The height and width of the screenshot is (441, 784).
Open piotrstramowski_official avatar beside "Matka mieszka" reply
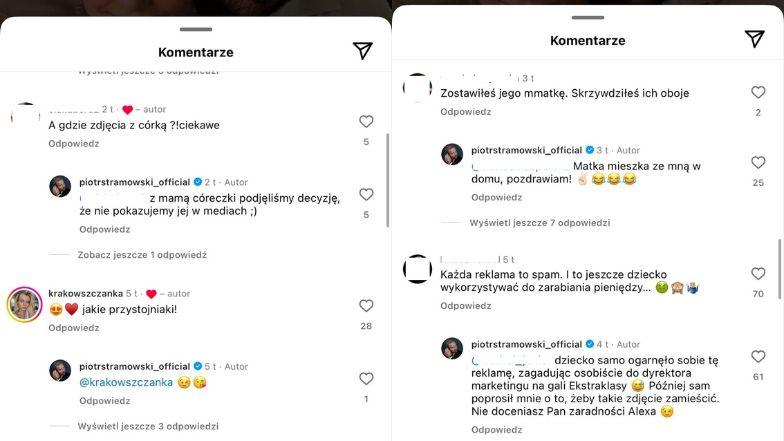tap(452, 154)
